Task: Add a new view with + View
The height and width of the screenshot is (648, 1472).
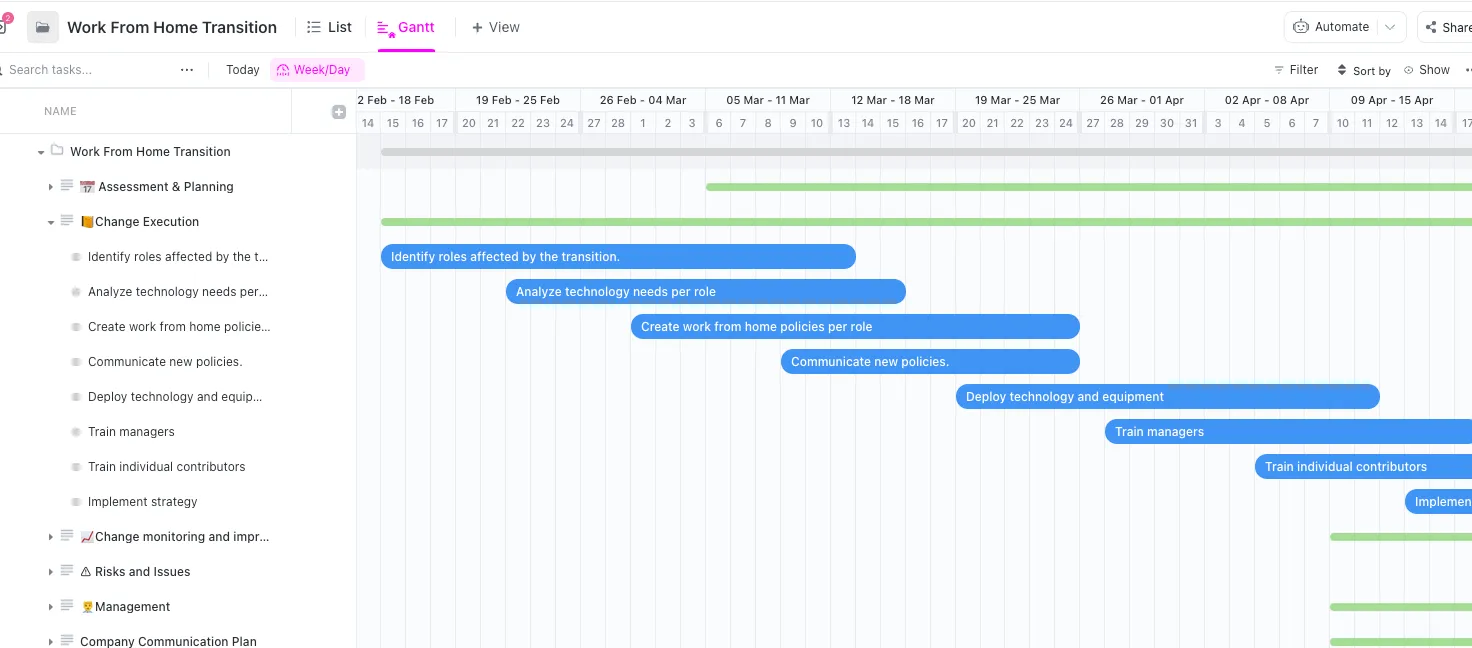Action: 496,27
